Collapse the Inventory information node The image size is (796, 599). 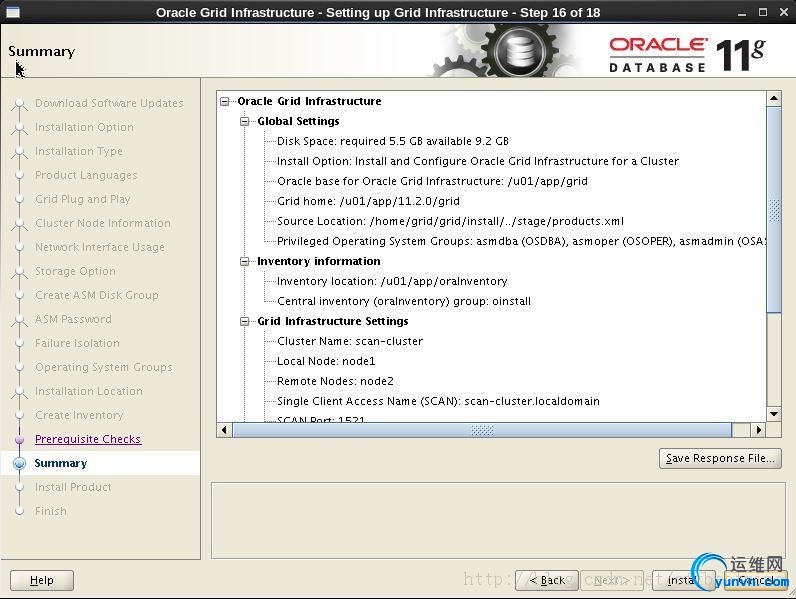click(x=245, y=261)
